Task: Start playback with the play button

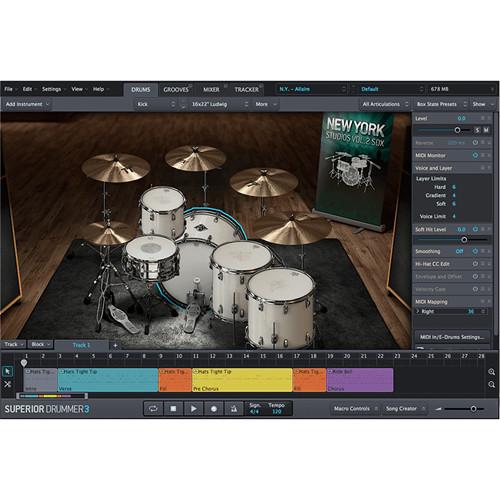Action: [x=193, y=409]
